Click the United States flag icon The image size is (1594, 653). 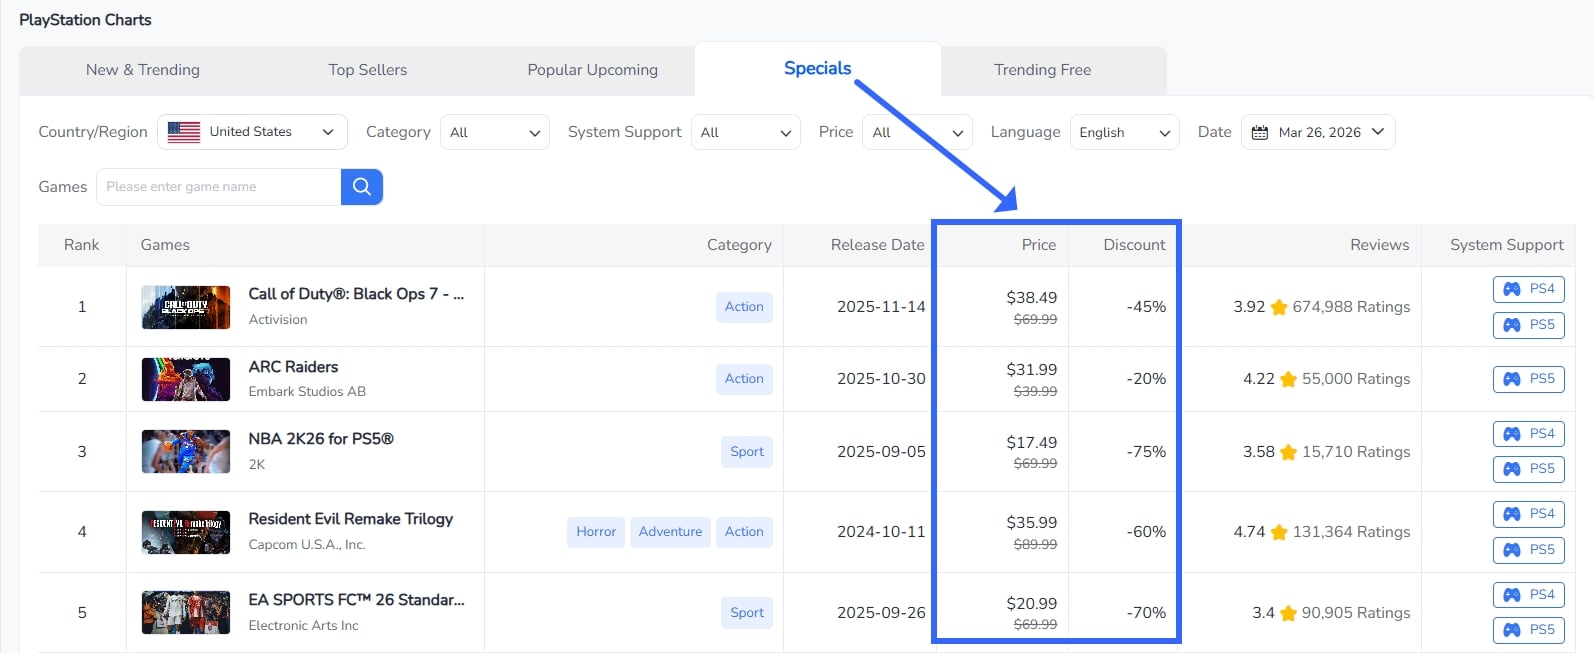pyautogui.click(x=184, y=132)
